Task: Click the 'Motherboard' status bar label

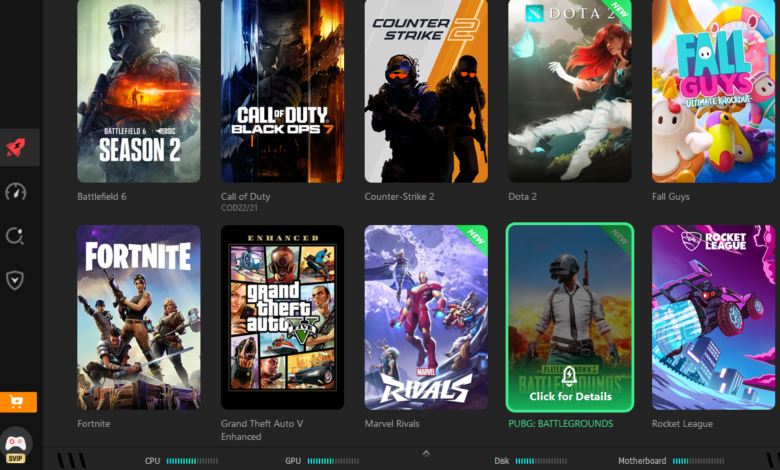Action: coord(642,461)
